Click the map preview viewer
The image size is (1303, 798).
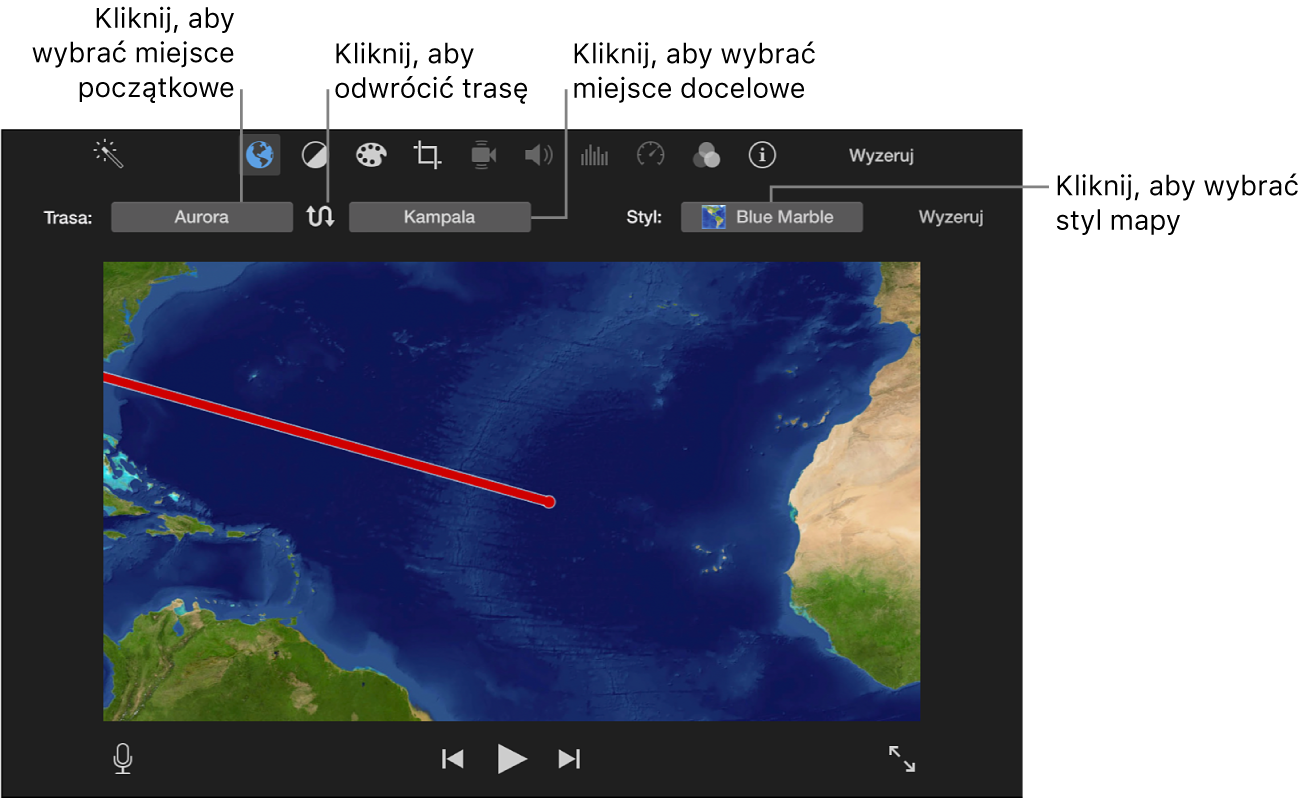(511, 491)
